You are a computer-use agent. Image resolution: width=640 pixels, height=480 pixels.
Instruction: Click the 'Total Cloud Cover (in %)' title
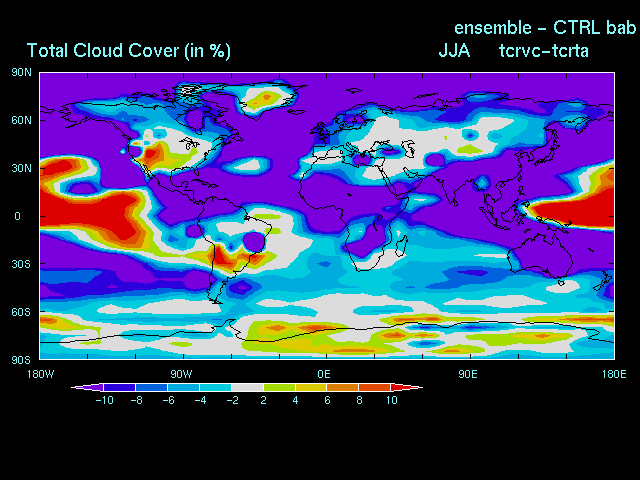128,51
